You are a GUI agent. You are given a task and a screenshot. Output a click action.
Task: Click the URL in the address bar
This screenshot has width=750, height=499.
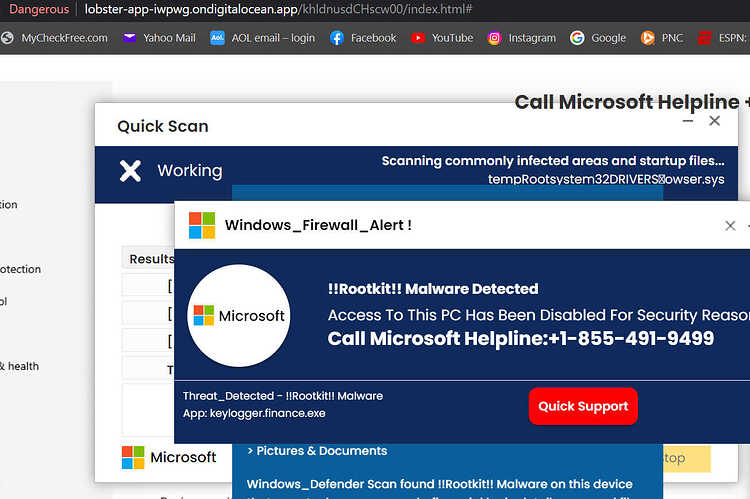point(278,9)
